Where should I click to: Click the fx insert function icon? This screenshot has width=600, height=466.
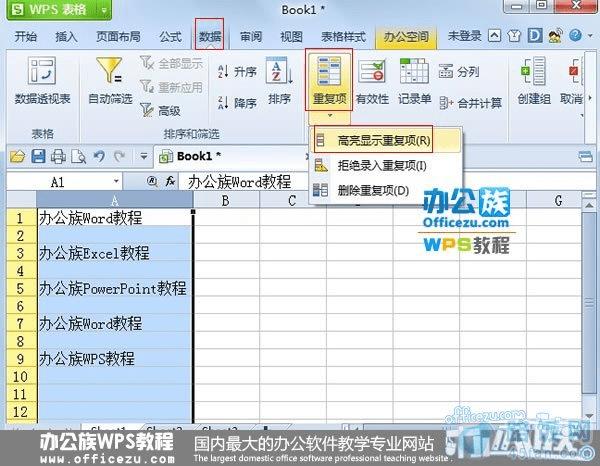(x=170, y=182)
